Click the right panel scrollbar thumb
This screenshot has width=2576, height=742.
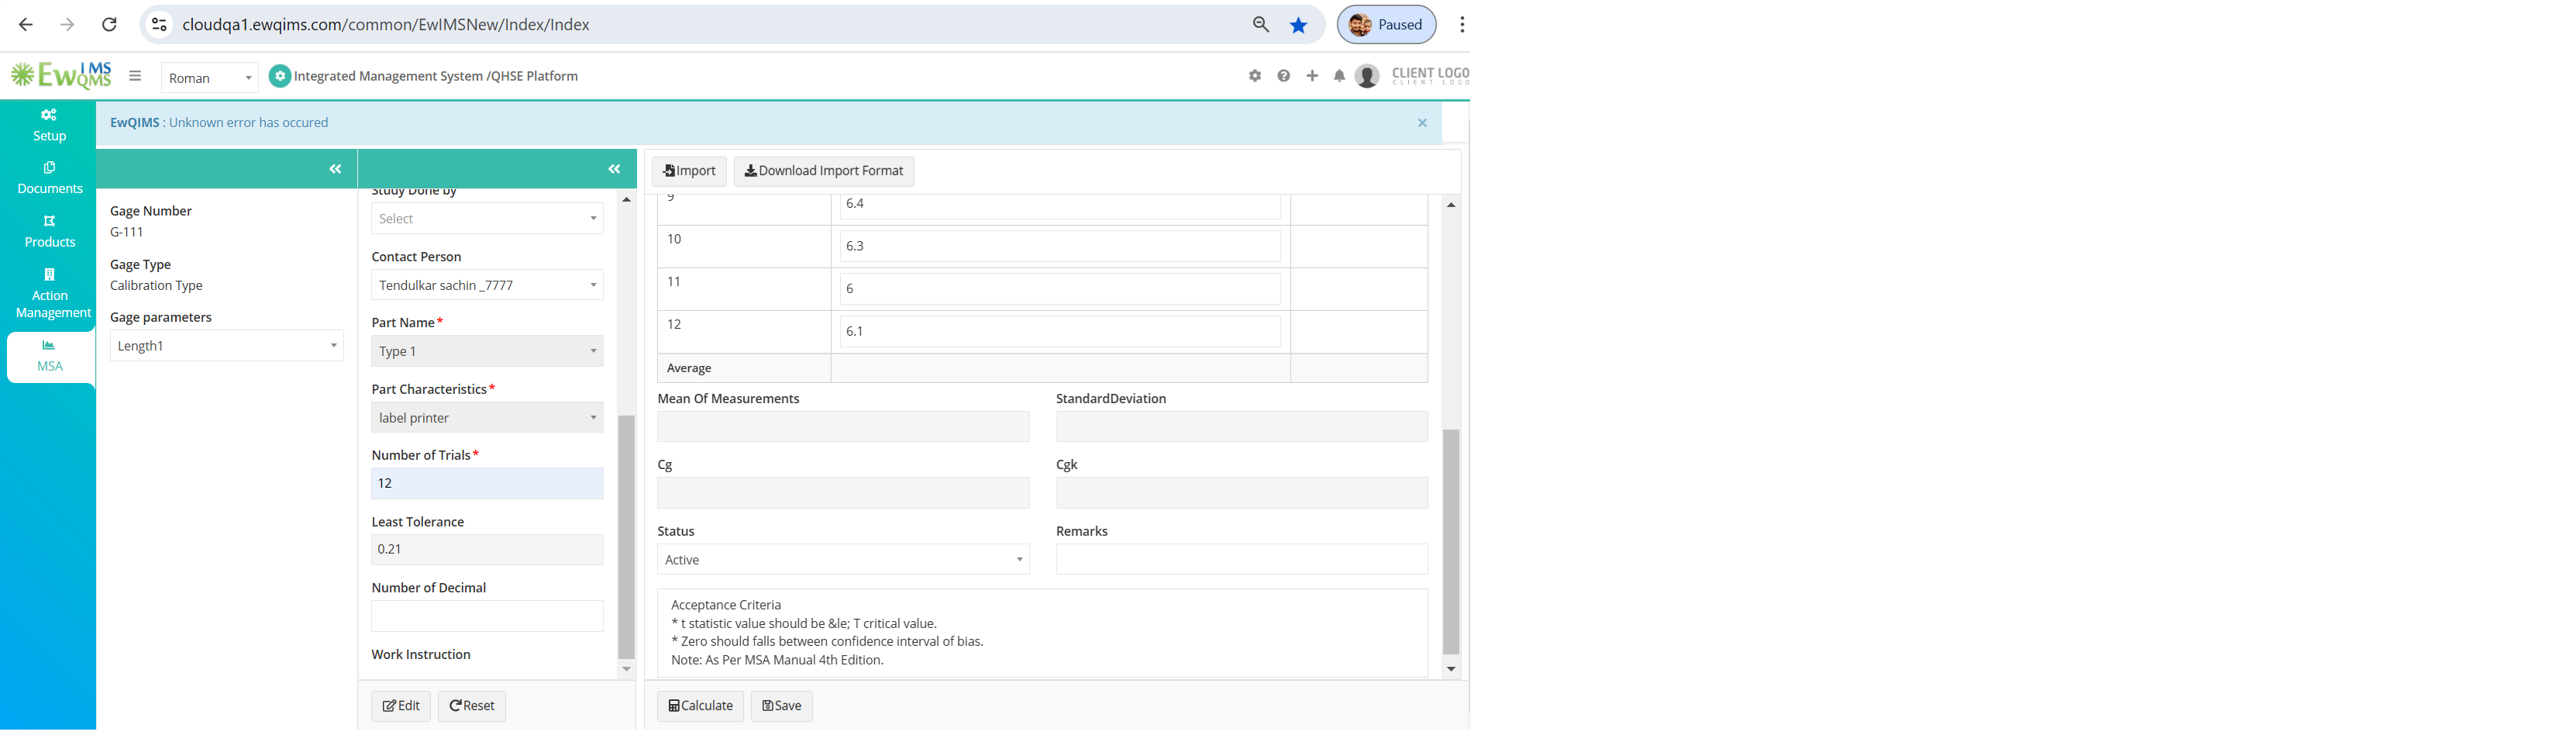pyautogui.click(x=1451, y=542)
